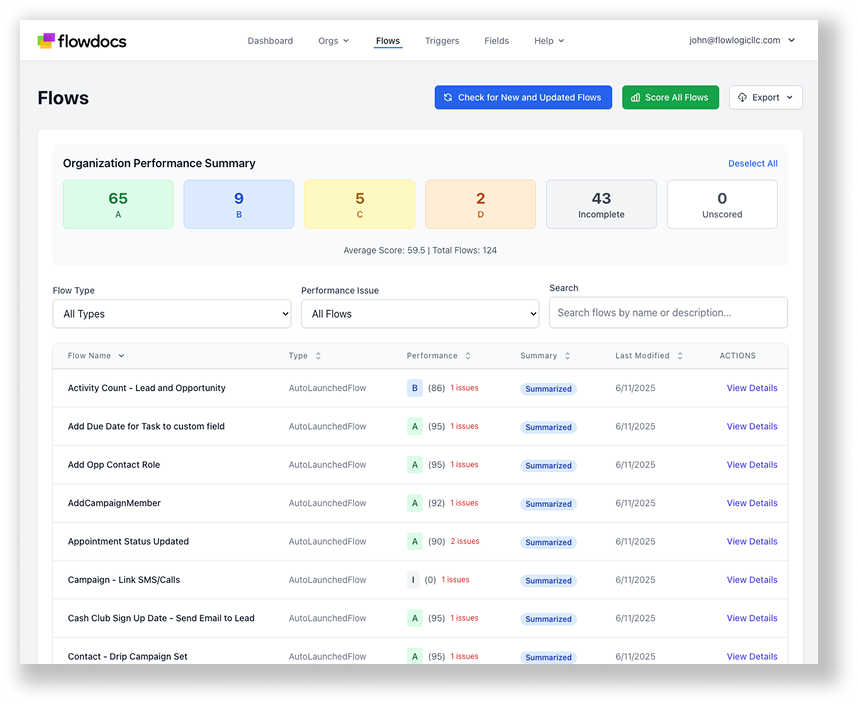Screen dimensions: 858x704
Task: Click Summarized badge for Appointment Status Updated row
Action: pos(548,542)
